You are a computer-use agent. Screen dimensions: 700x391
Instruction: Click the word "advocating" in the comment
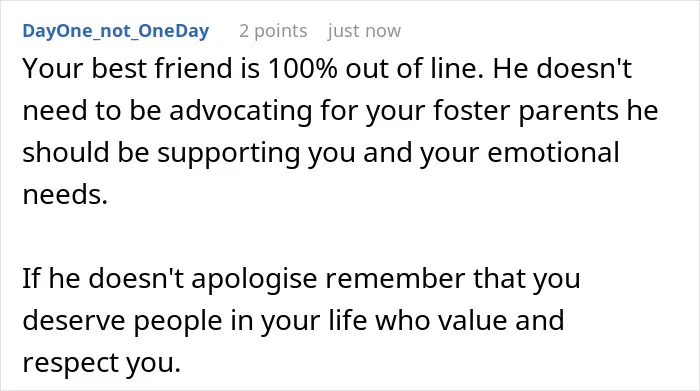point(240,111)
